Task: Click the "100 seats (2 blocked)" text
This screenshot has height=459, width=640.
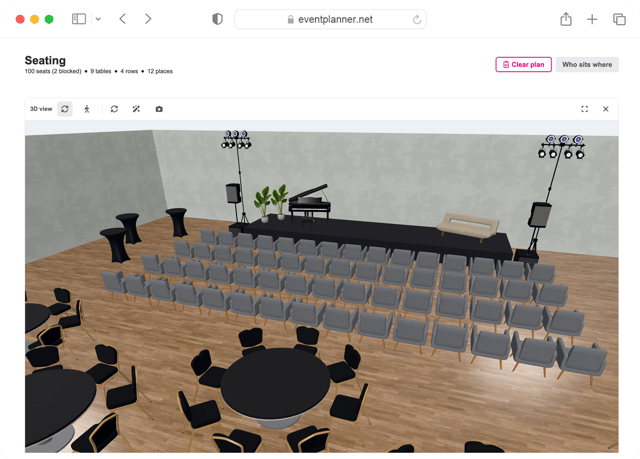Action: click(x=53, y=71)
